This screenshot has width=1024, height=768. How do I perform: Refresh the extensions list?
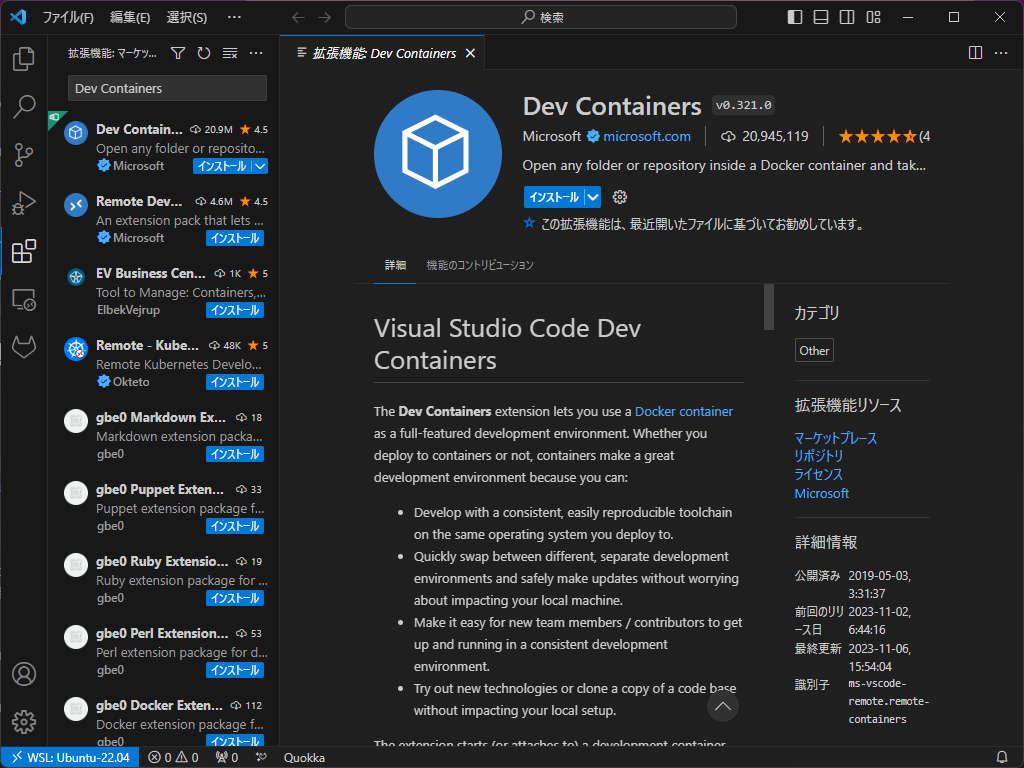point(204,53)
